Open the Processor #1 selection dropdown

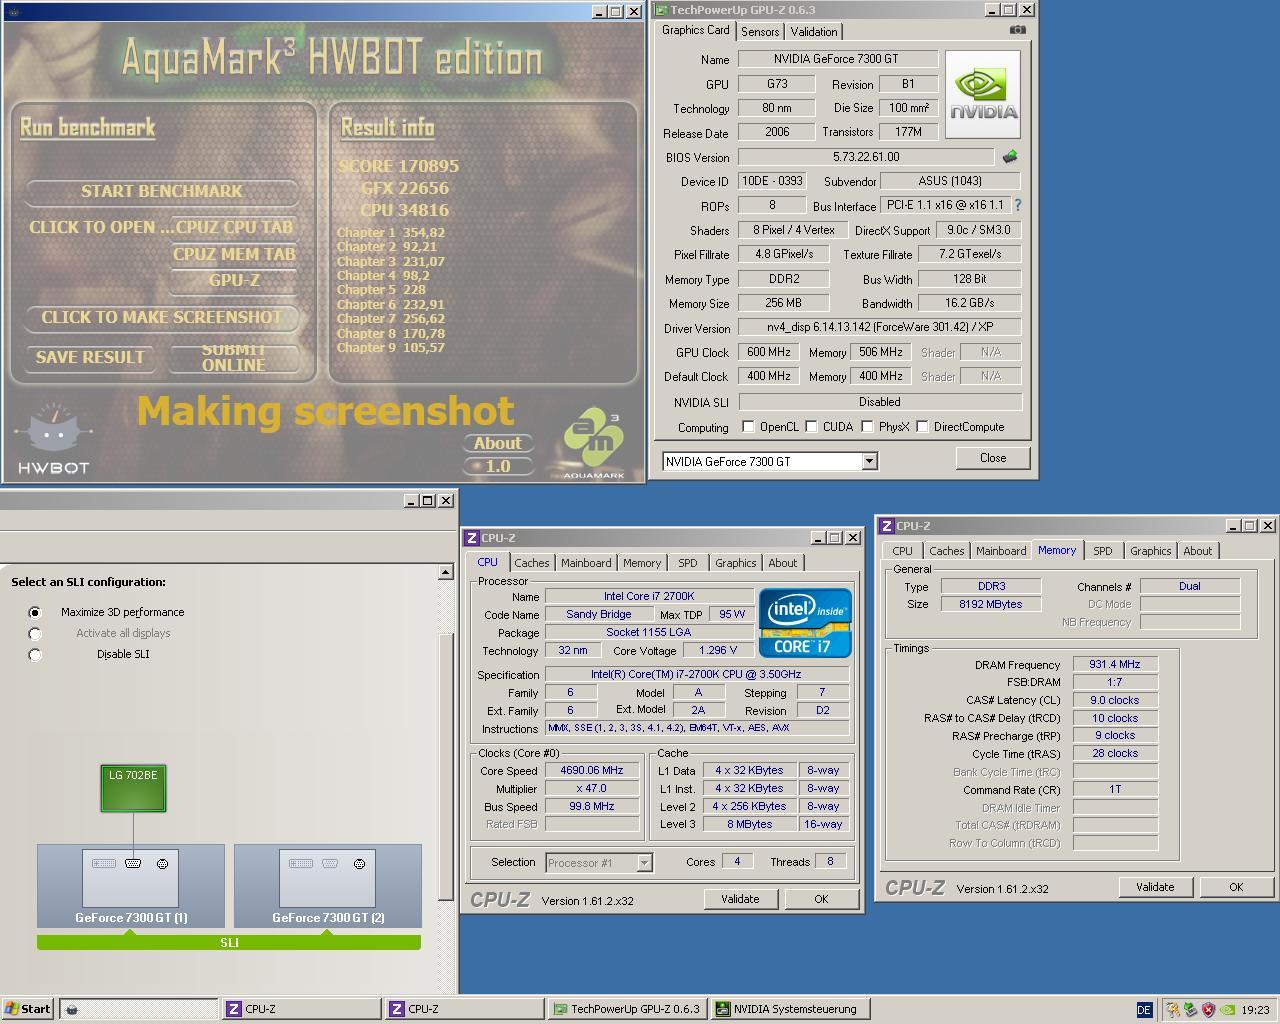(x=644, y=862)
